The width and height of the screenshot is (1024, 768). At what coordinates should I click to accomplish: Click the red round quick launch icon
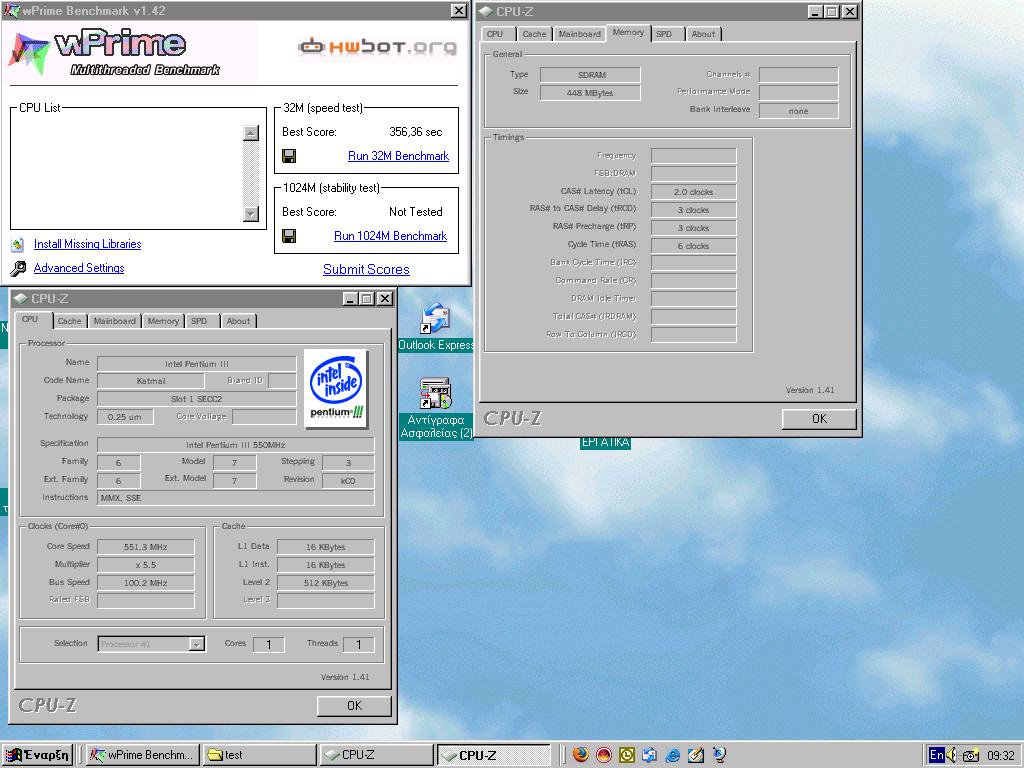pos(603,755)
